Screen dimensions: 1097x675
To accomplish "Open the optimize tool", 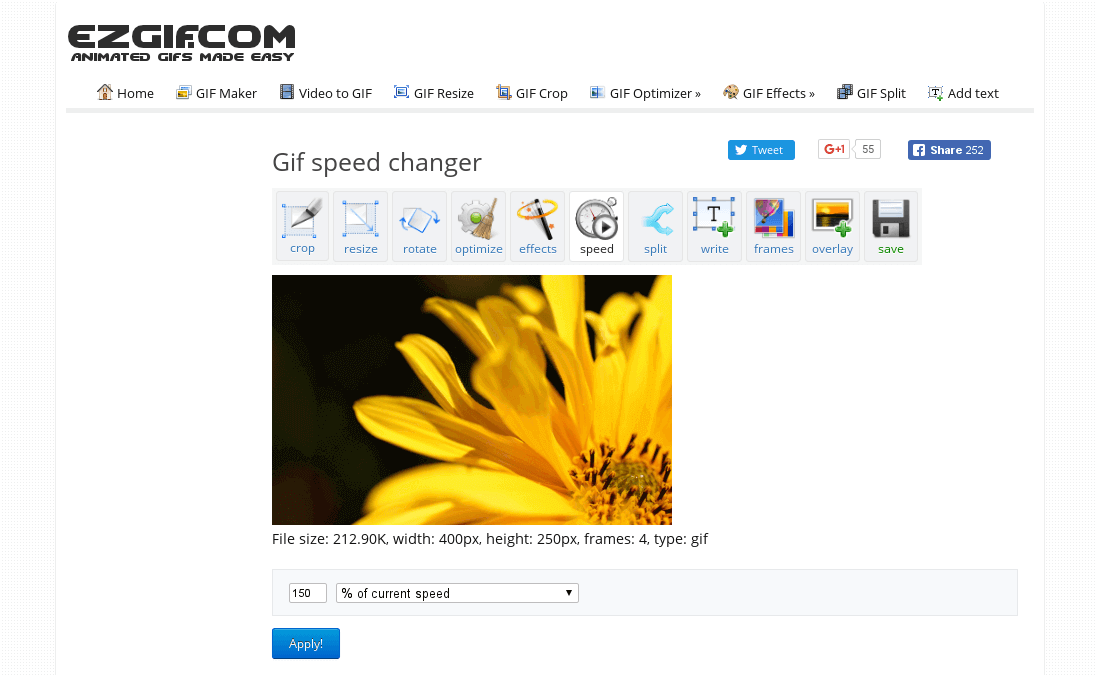I will click(478, 225).
